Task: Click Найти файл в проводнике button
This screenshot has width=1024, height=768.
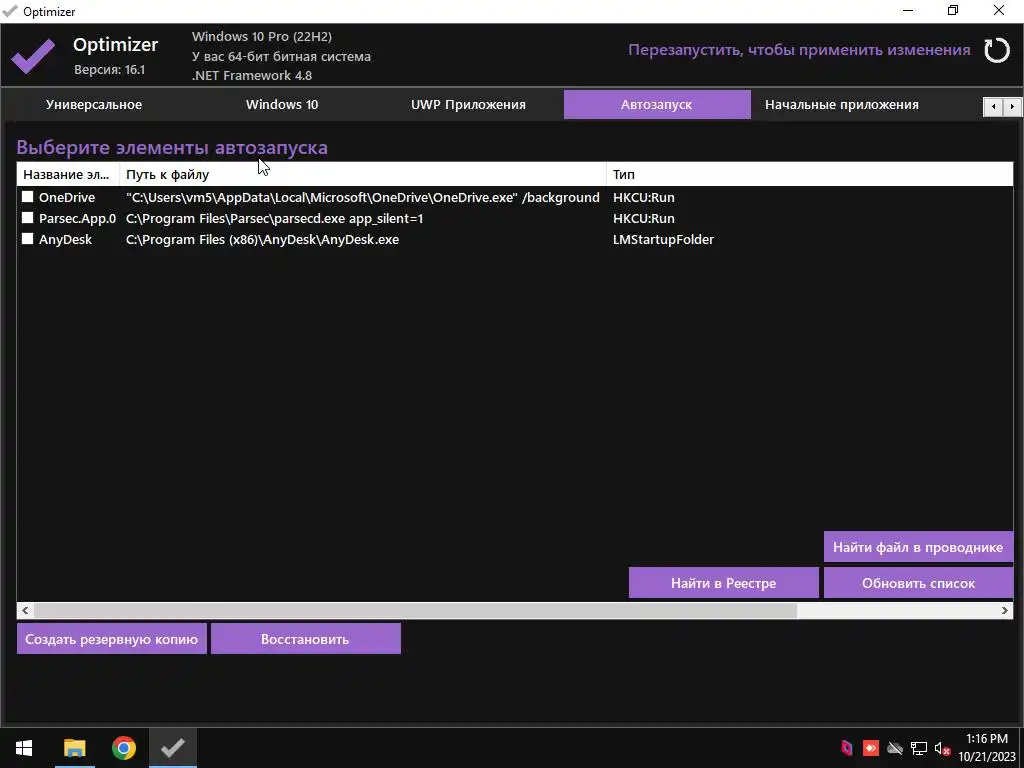Action: [x=918, y=547]
